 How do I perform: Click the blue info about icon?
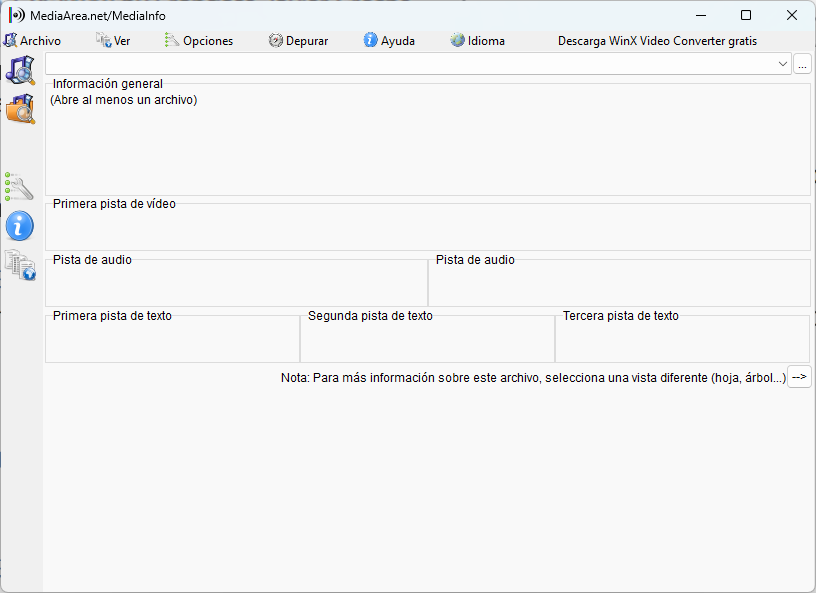click(x=20, y=225)
